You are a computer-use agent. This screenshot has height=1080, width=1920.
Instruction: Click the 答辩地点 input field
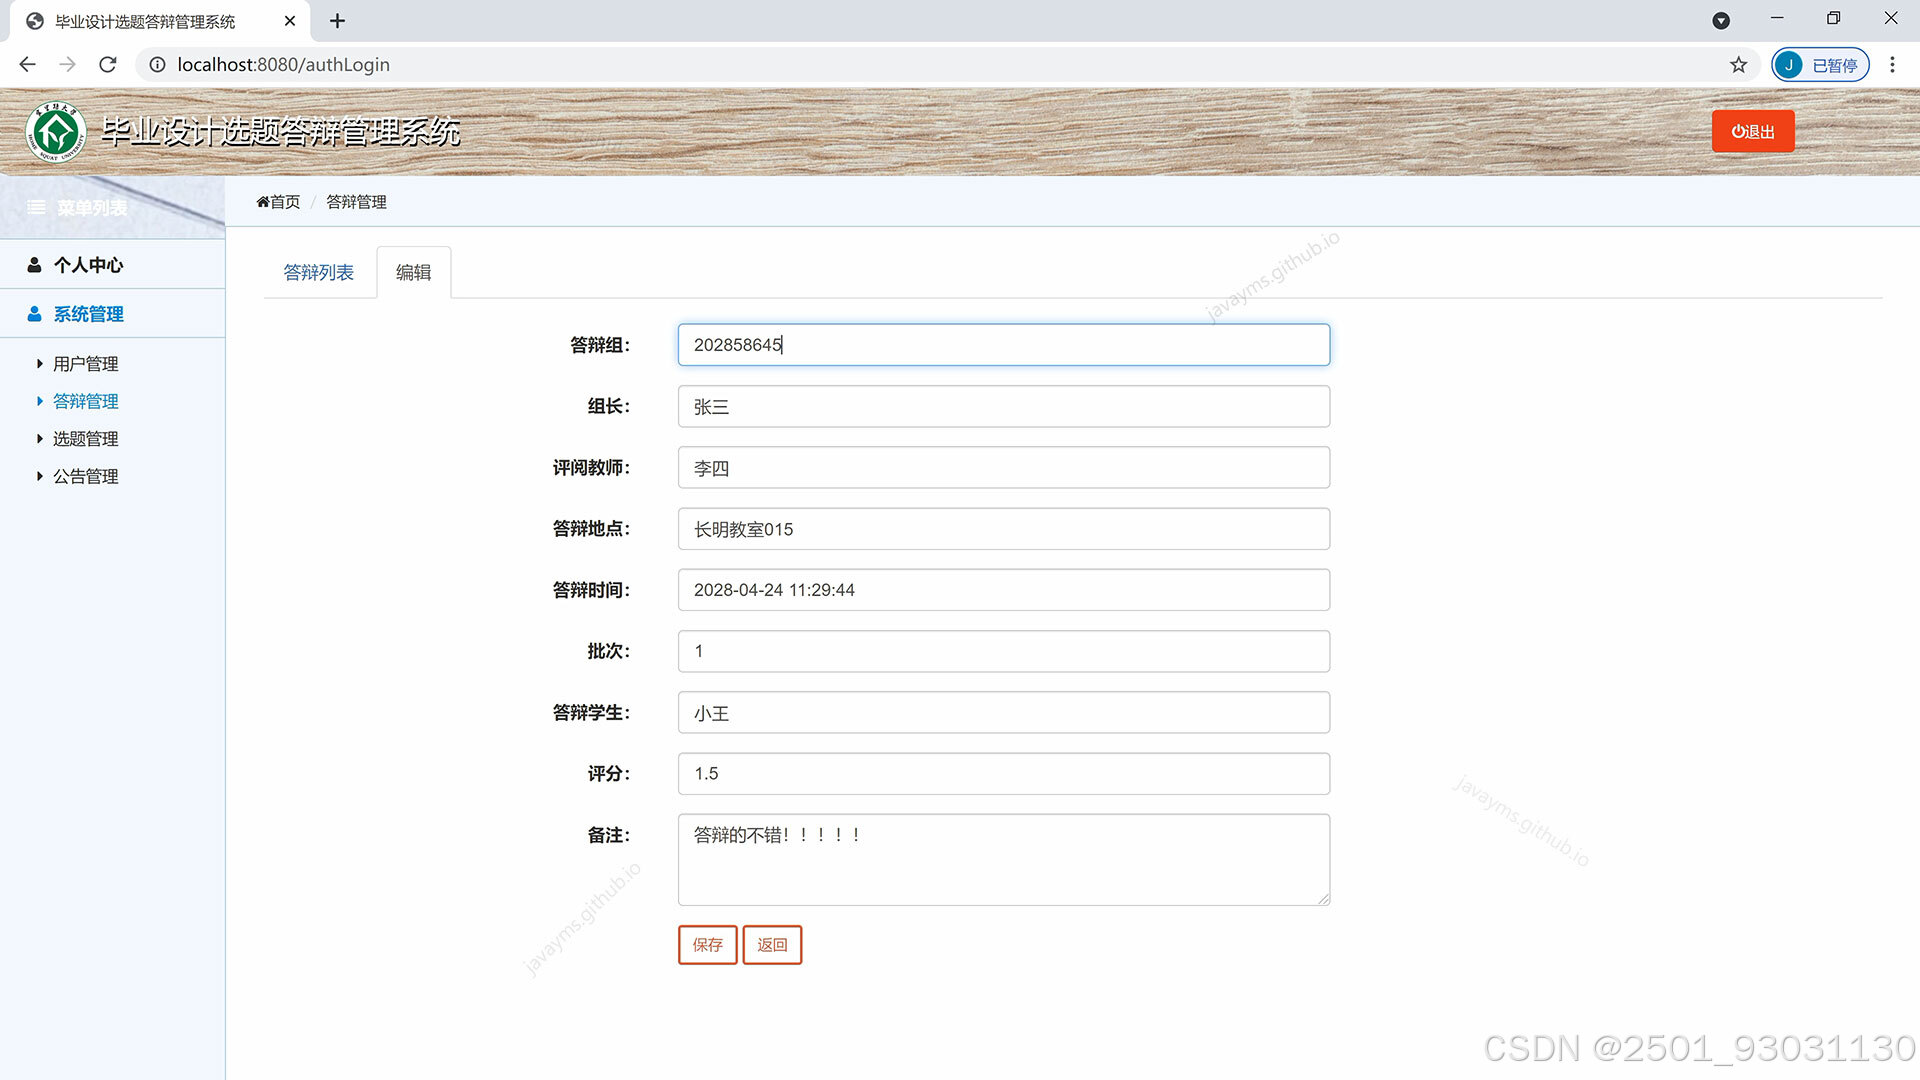pyautogui.click(x=1003, y=529)
